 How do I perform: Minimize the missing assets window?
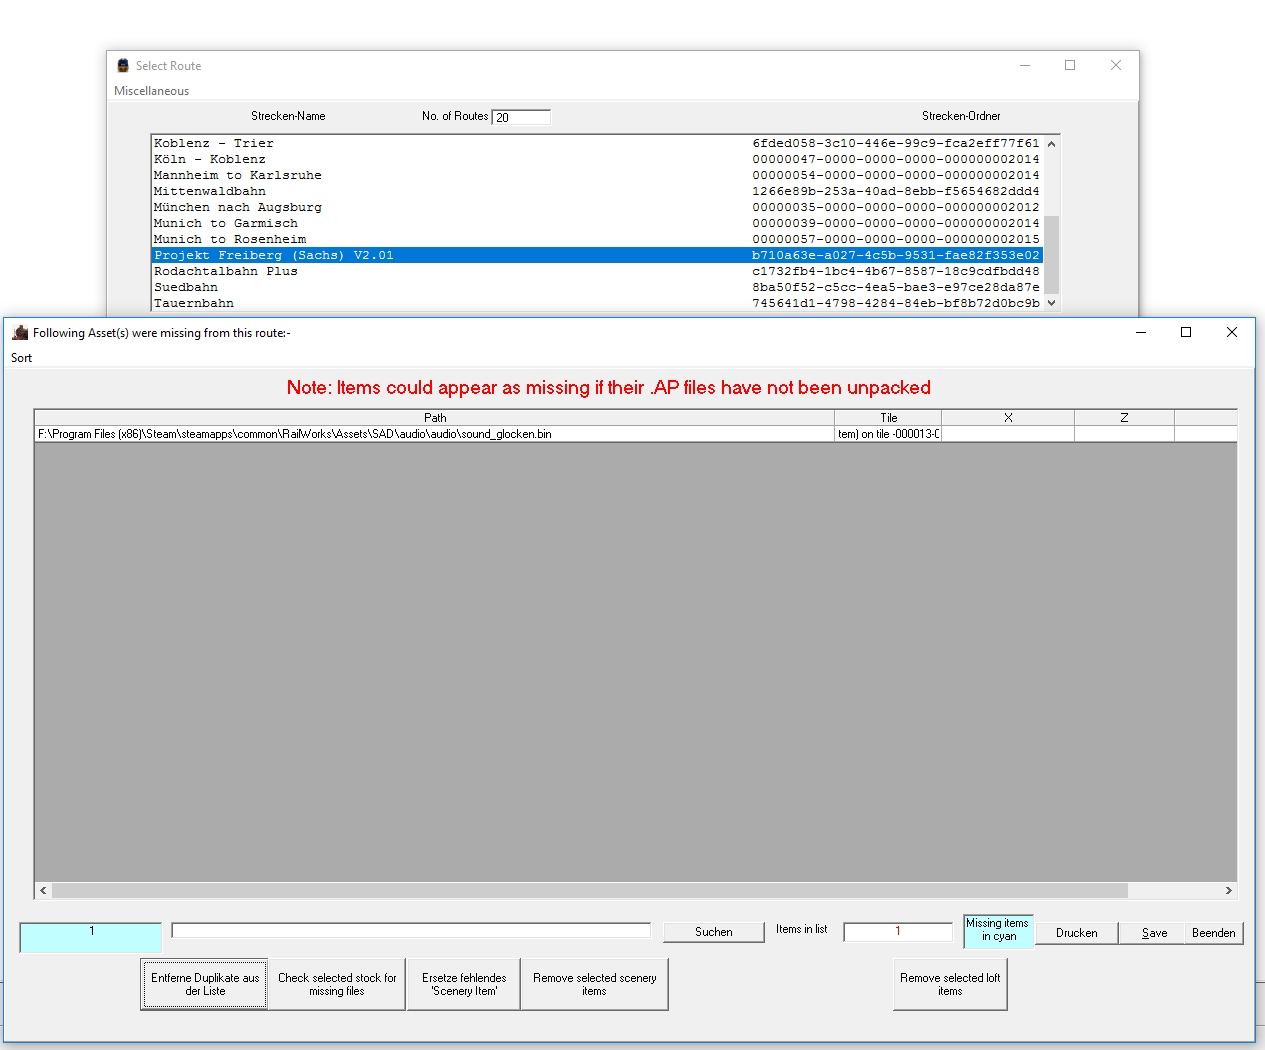[x=1140, y=332]
